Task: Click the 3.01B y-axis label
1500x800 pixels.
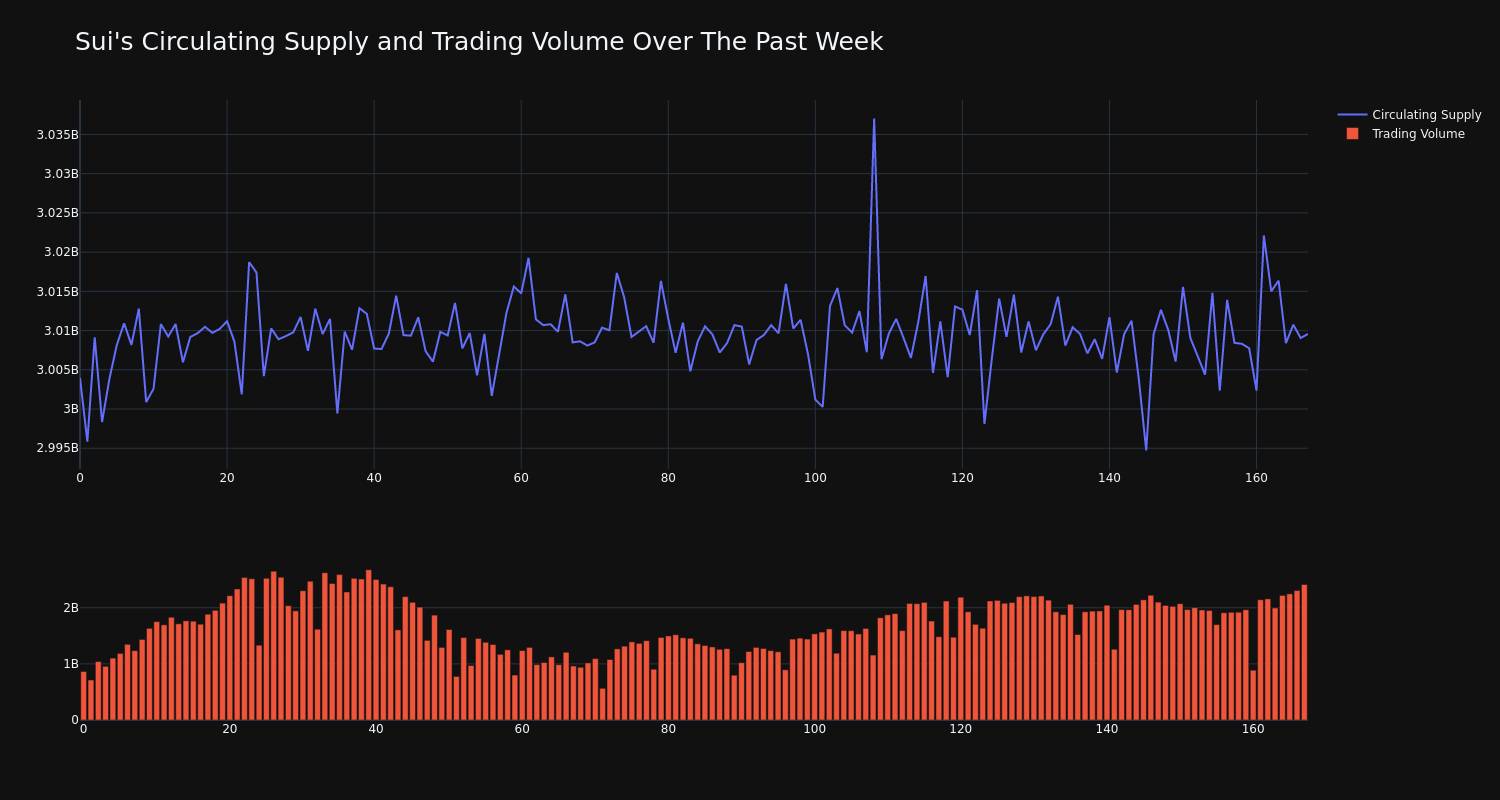Action: (61, 331)
